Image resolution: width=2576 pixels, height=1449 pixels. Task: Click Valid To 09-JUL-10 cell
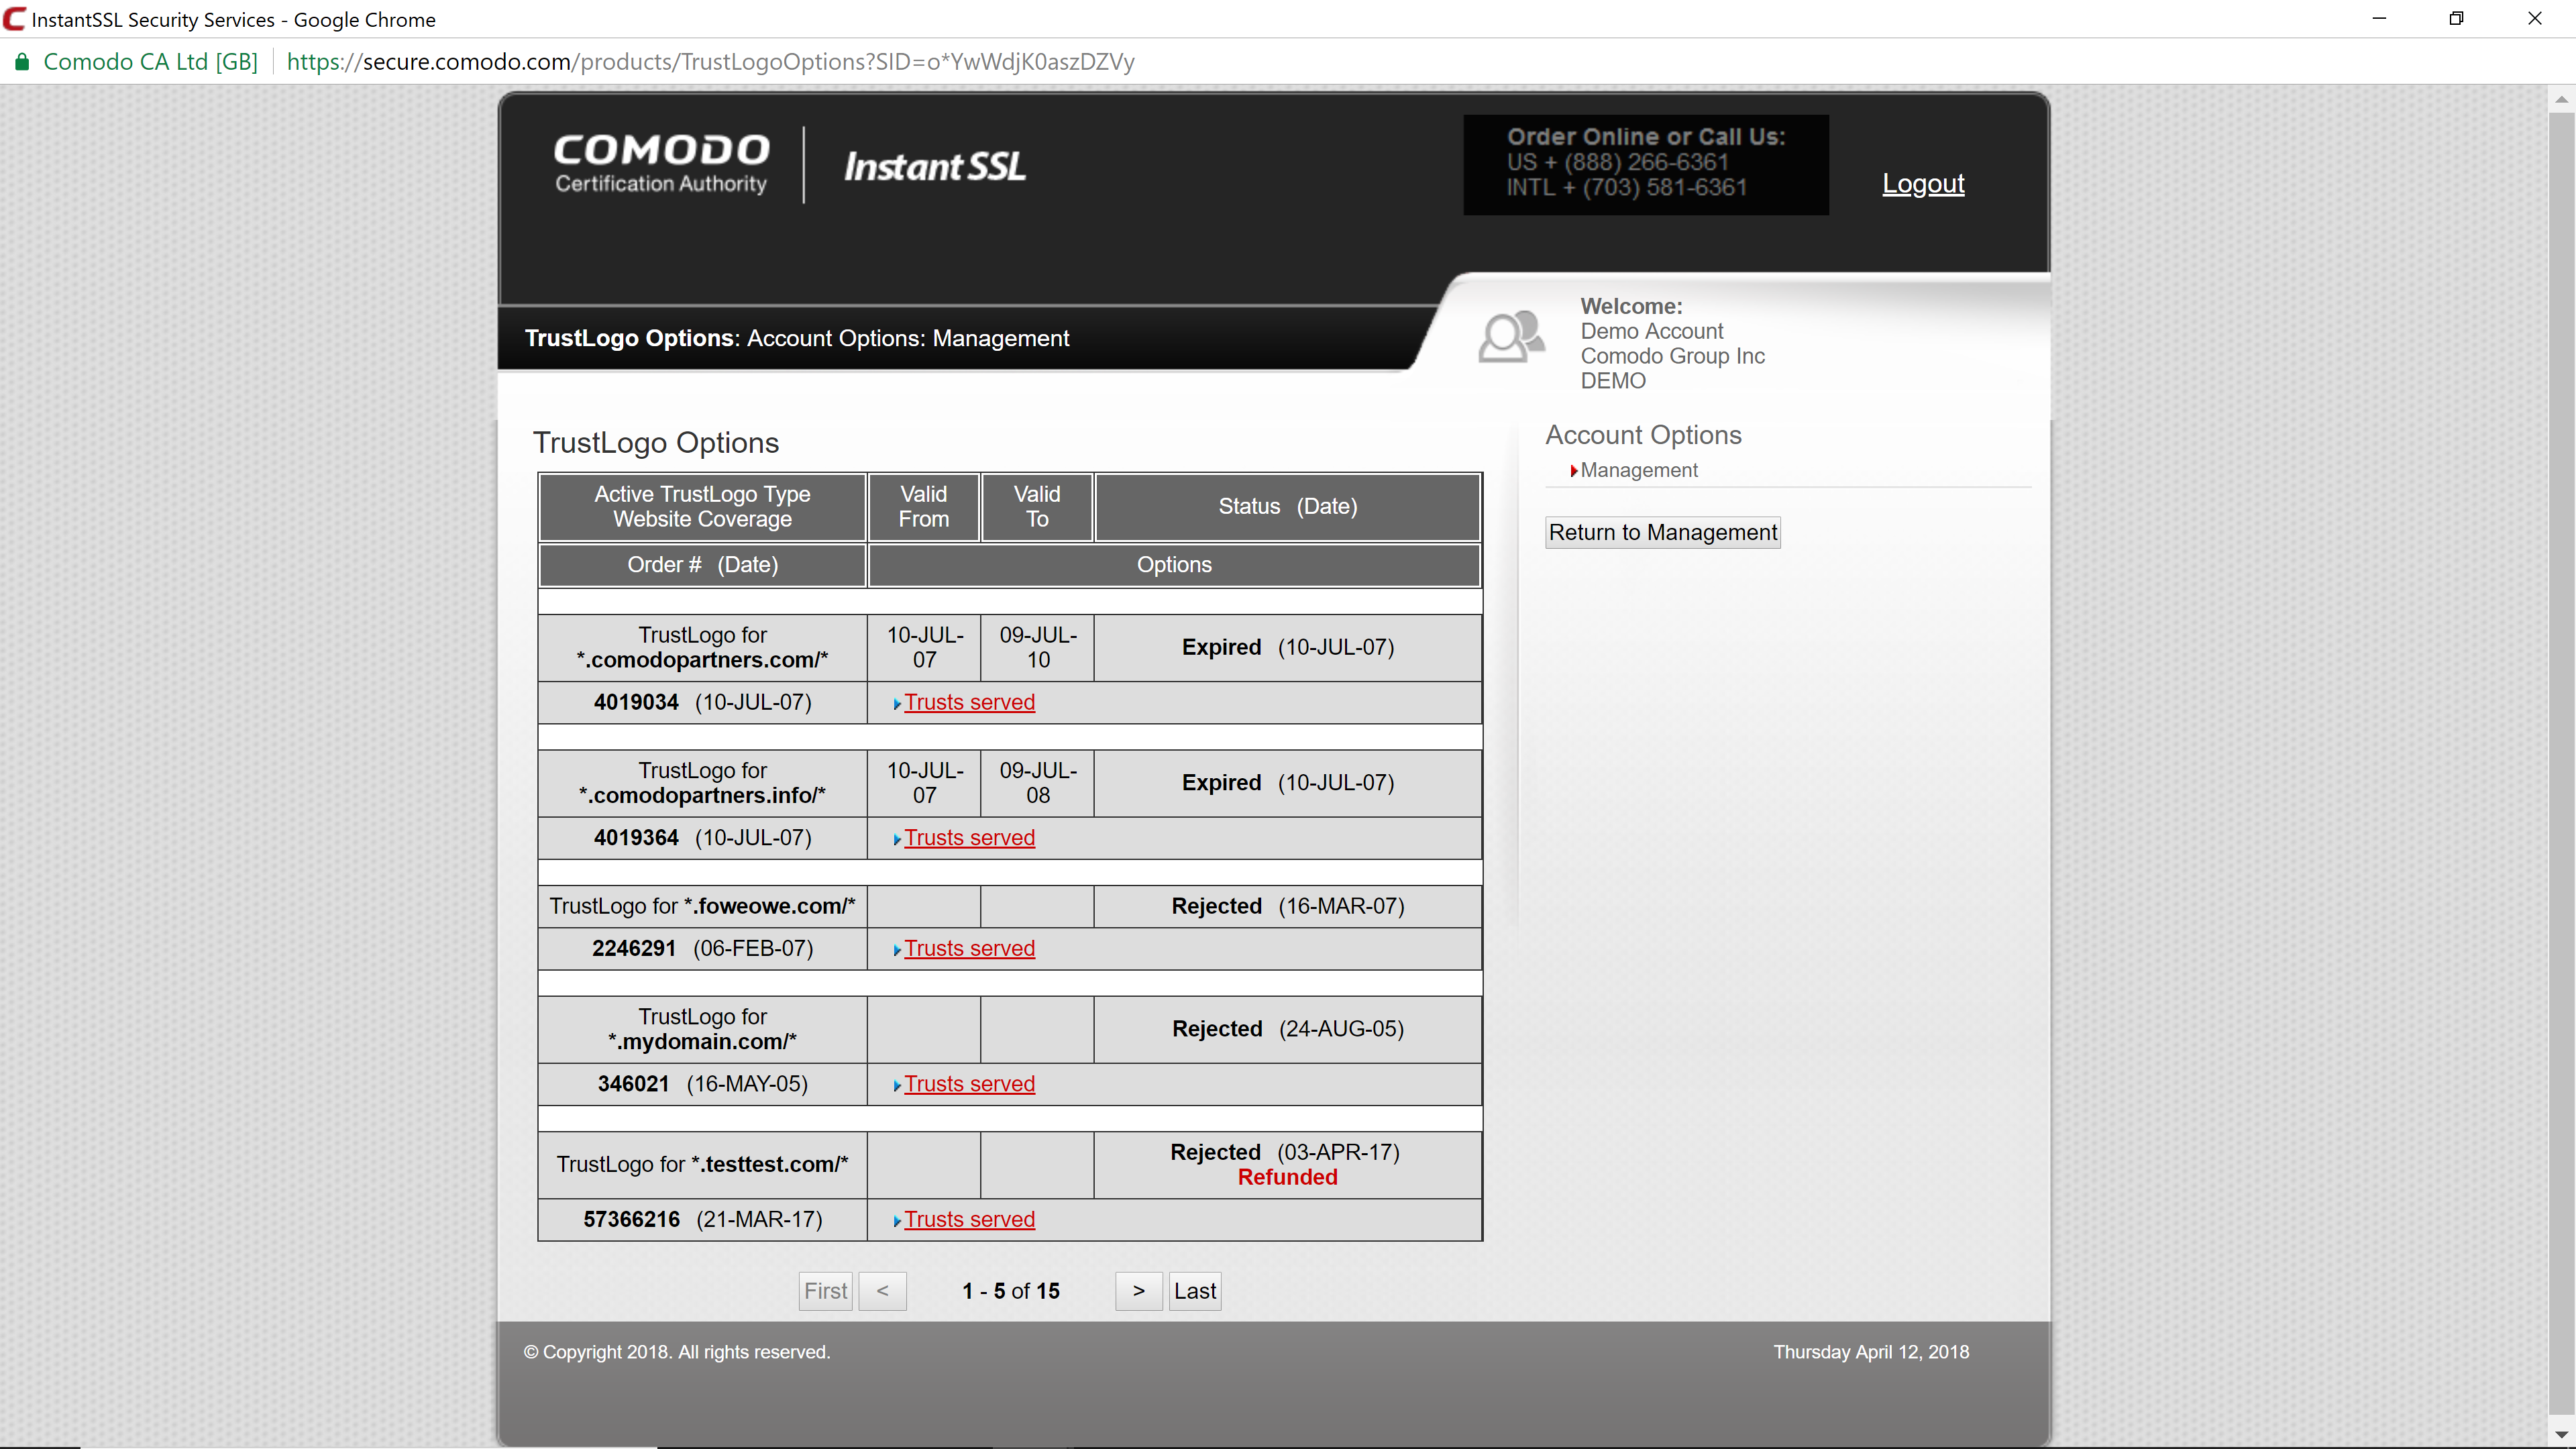1038,648
